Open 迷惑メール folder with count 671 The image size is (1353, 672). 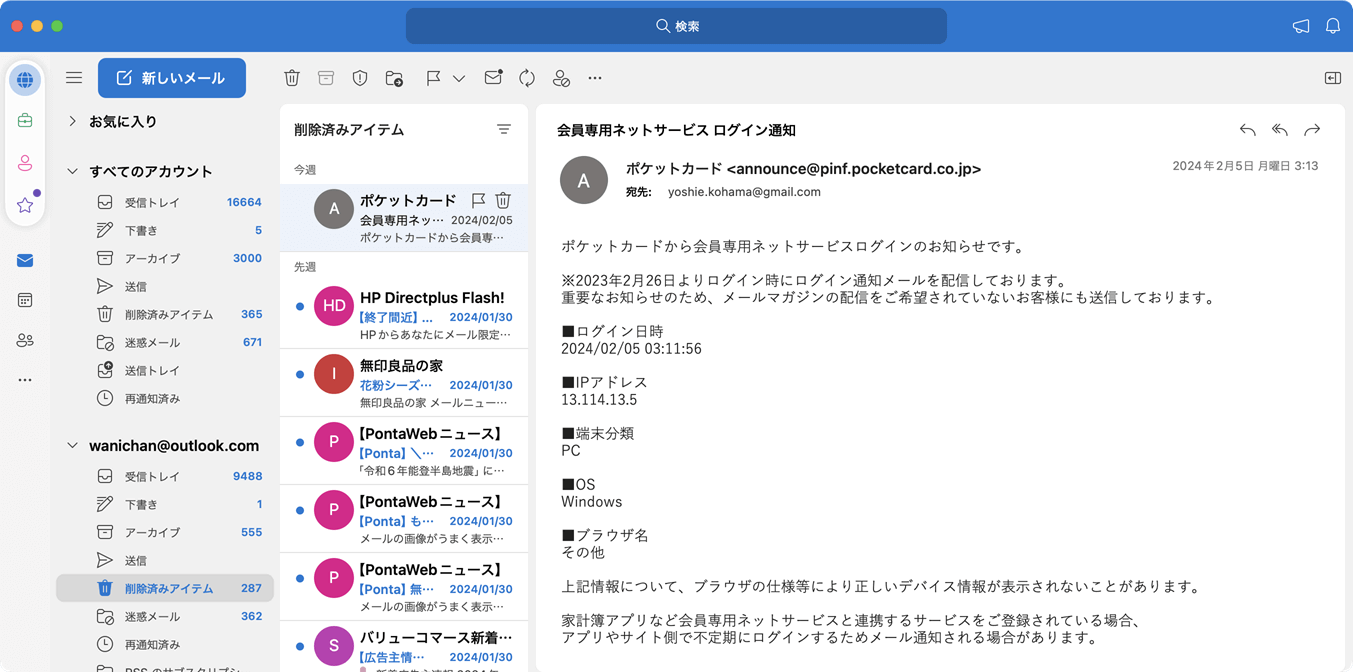pyautogui.click(x=165, y=342)
